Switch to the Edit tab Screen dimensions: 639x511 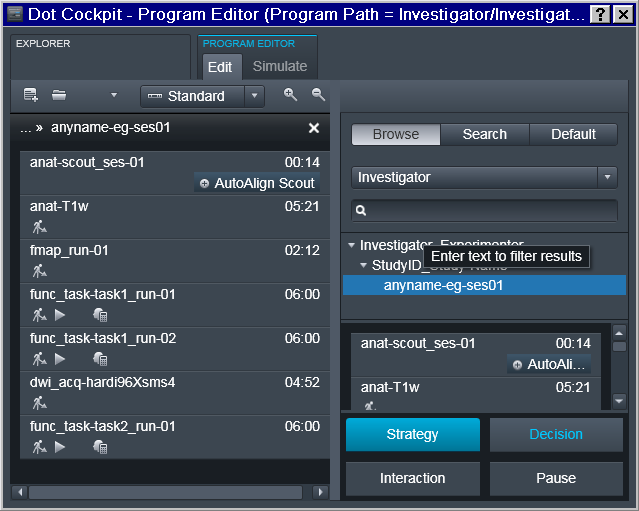[x=220, y=67]
